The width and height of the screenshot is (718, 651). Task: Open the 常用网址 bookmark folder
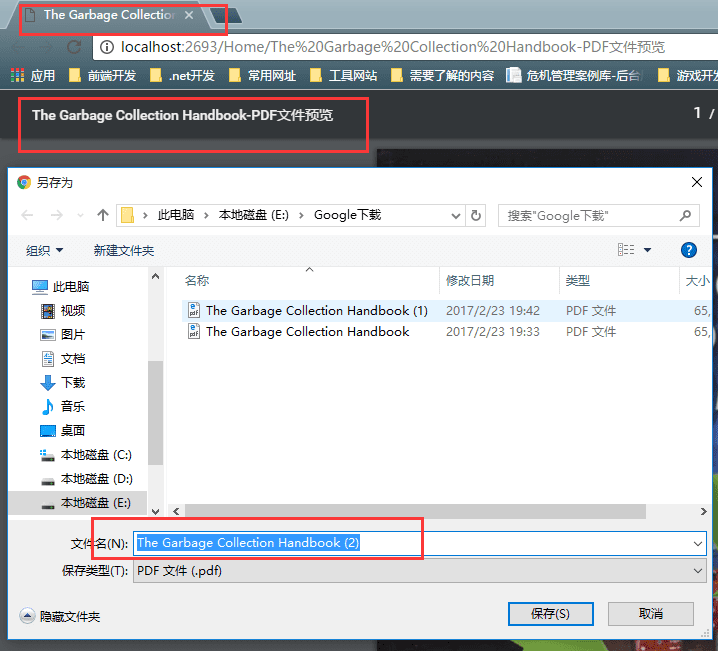262,75
